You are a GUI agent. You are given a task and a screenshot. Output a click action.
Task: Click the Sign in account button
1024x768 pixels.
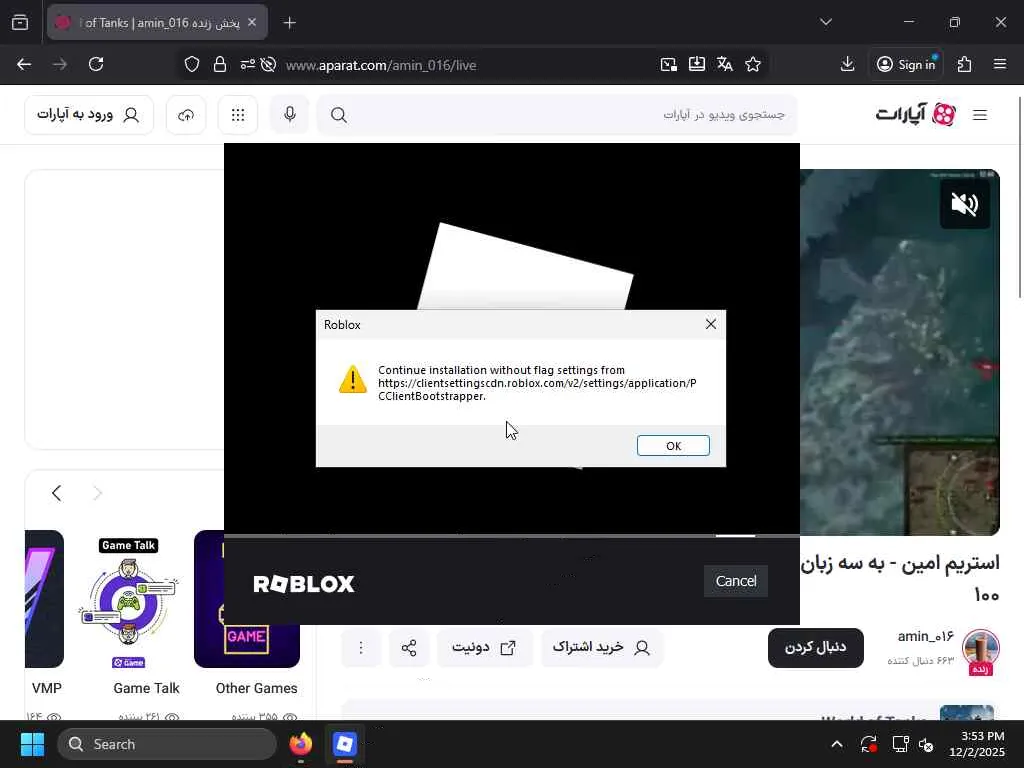tap(906, 64)
